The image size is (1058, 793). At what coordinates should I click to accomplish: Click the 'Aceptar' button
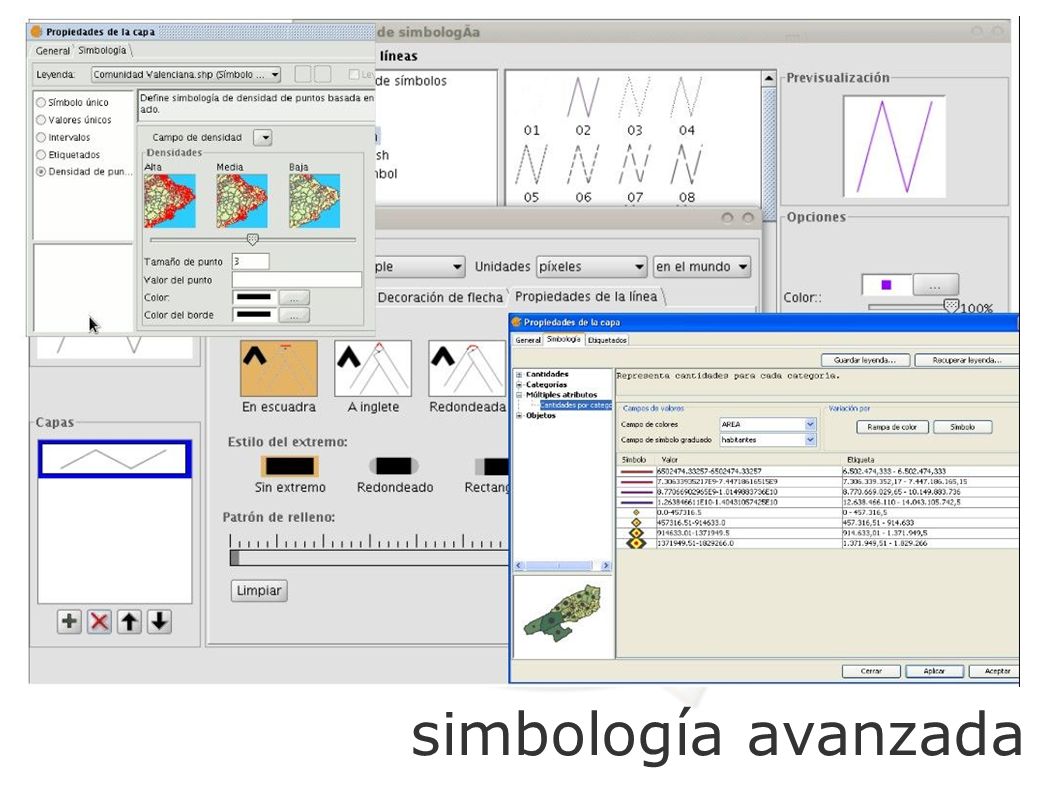pyautogui.click(x=993, y=671)
